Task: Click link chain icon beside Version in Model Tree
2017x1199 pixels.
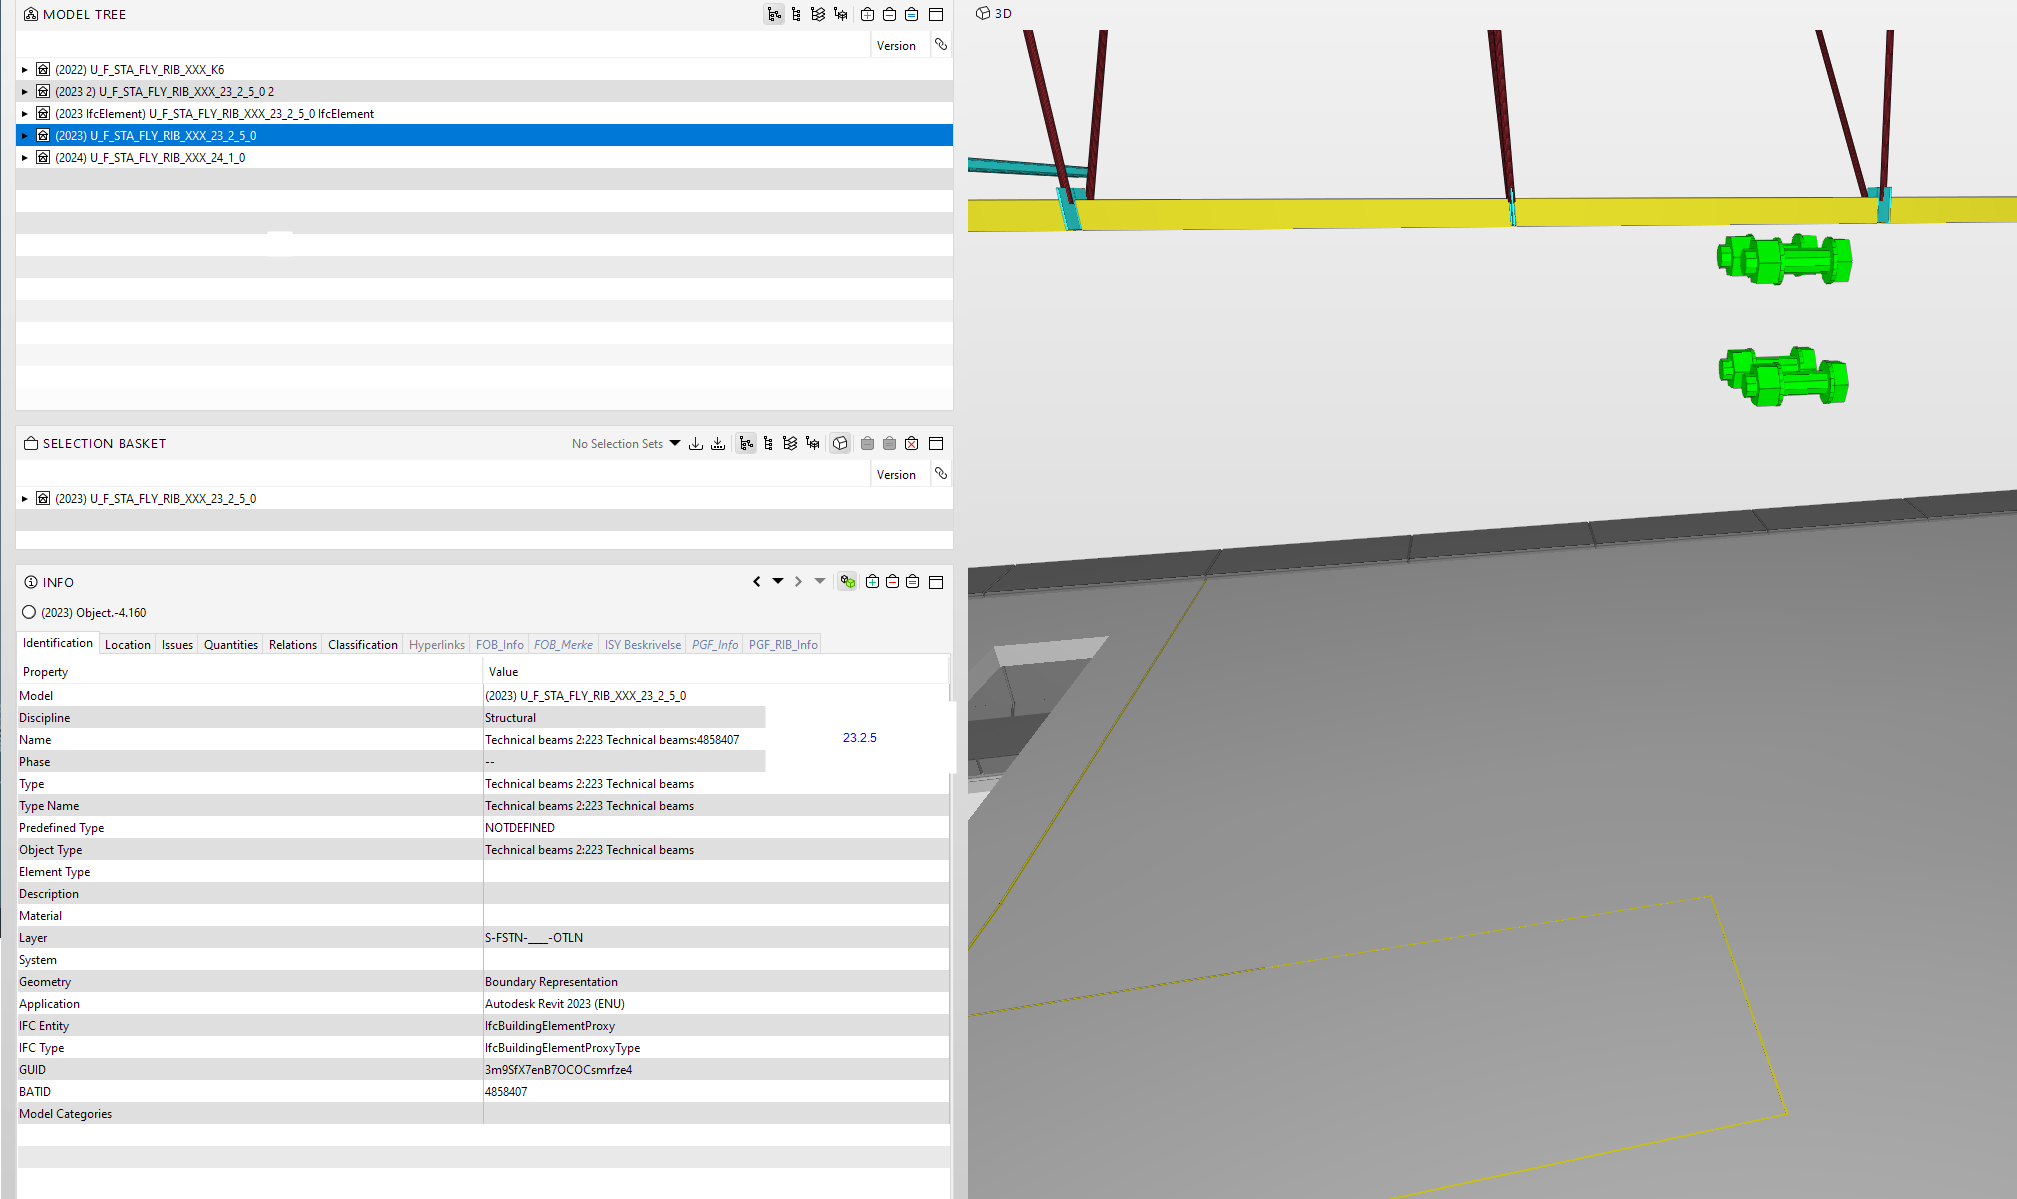Action: click(941, 45)
